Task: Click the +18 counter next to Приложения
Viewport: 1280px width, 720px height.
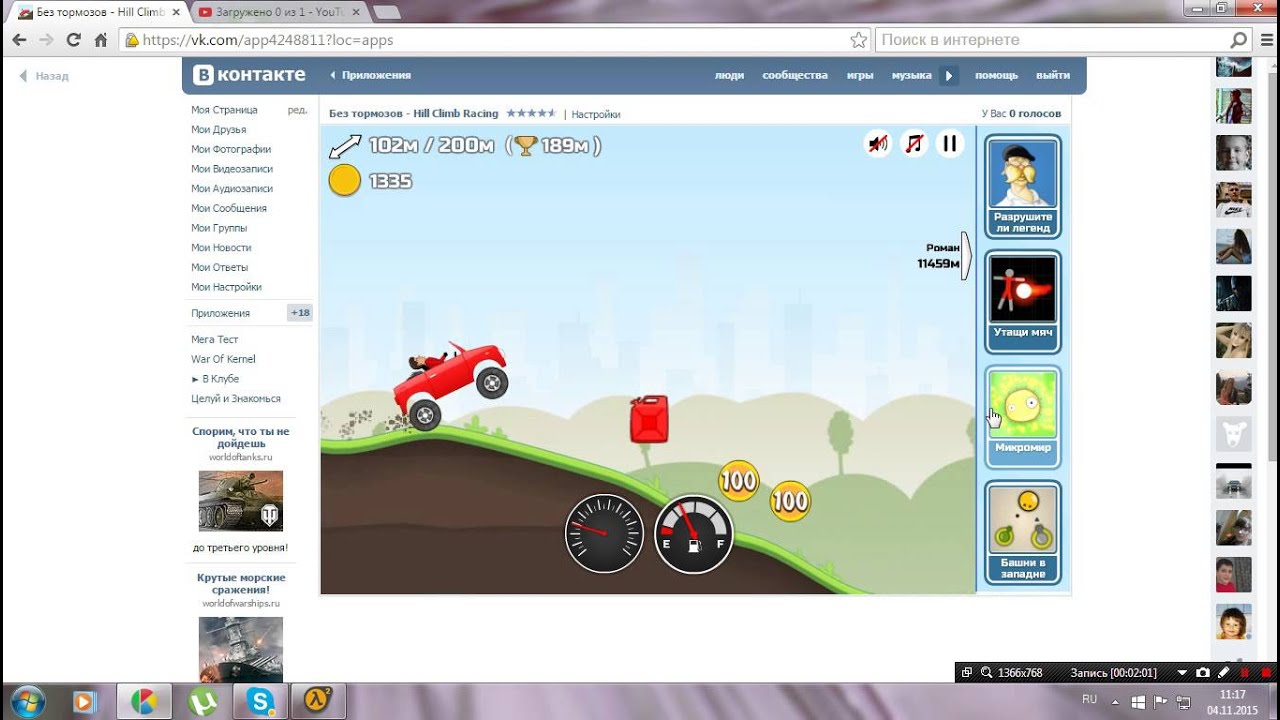Action: [x=300, y=313]
